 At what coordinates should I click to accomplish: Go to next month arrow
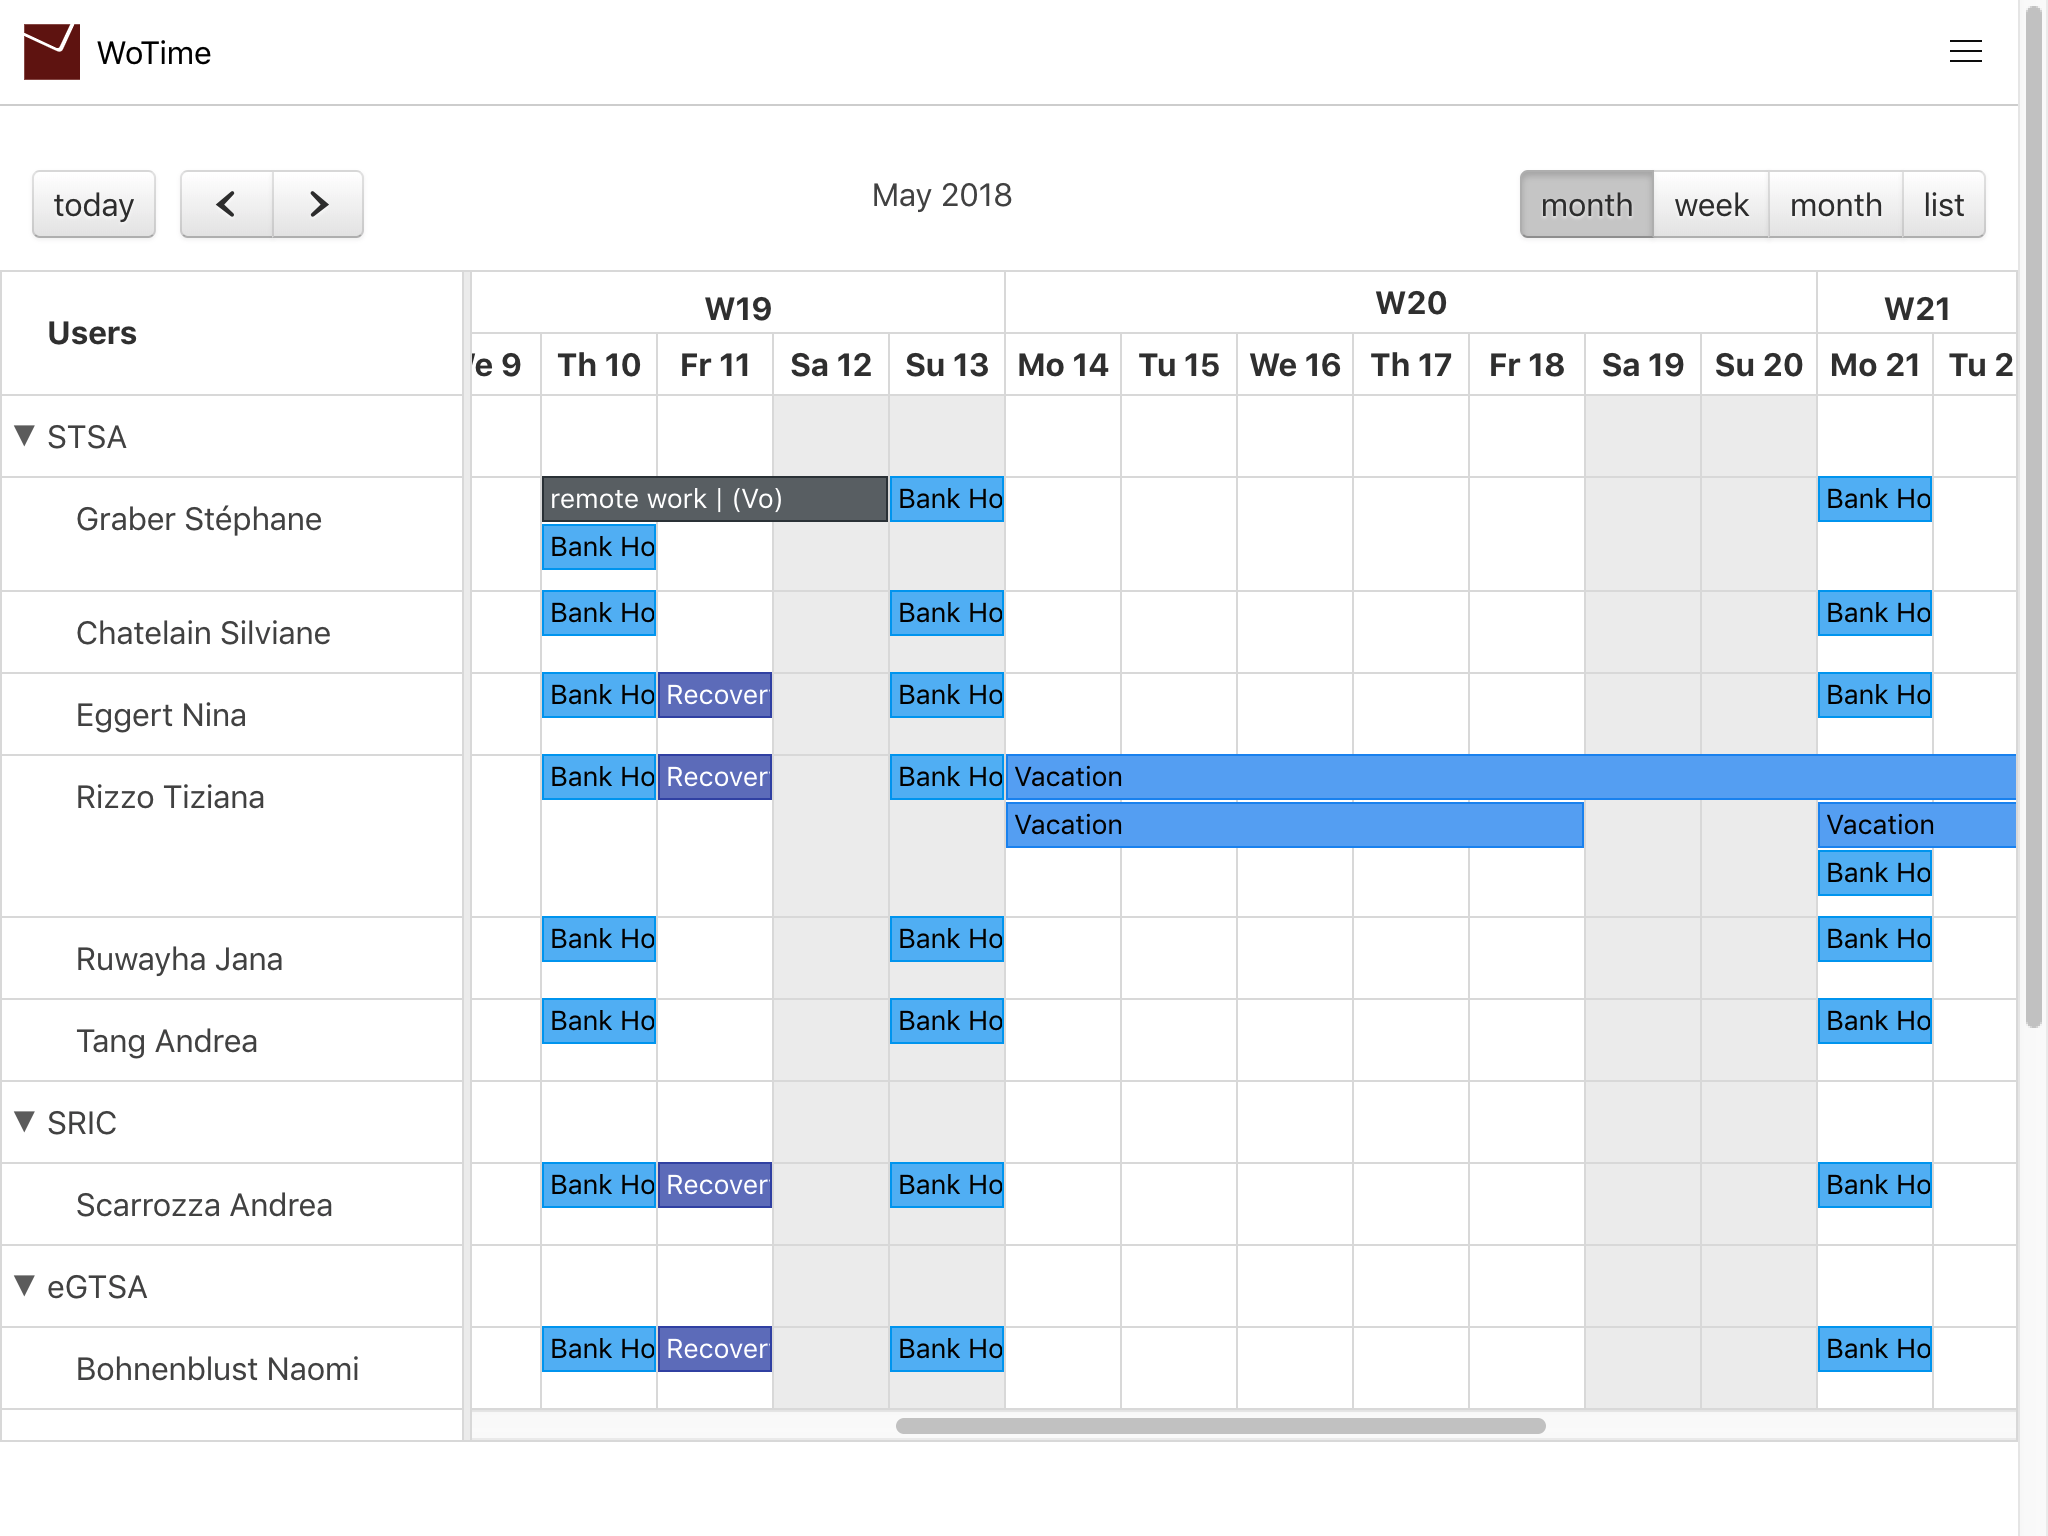click(318, 204)
